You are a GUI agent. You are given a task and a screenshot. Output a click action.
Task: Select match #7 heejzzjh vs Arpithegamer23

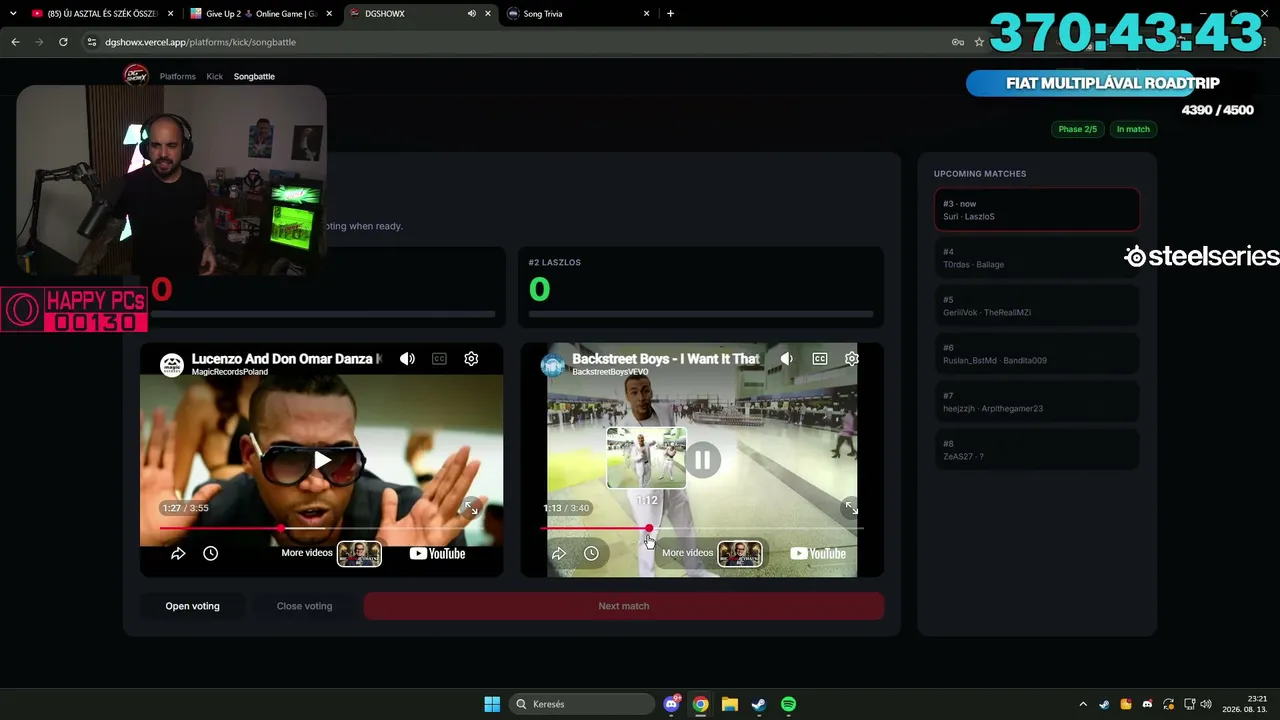point(1037,402)
